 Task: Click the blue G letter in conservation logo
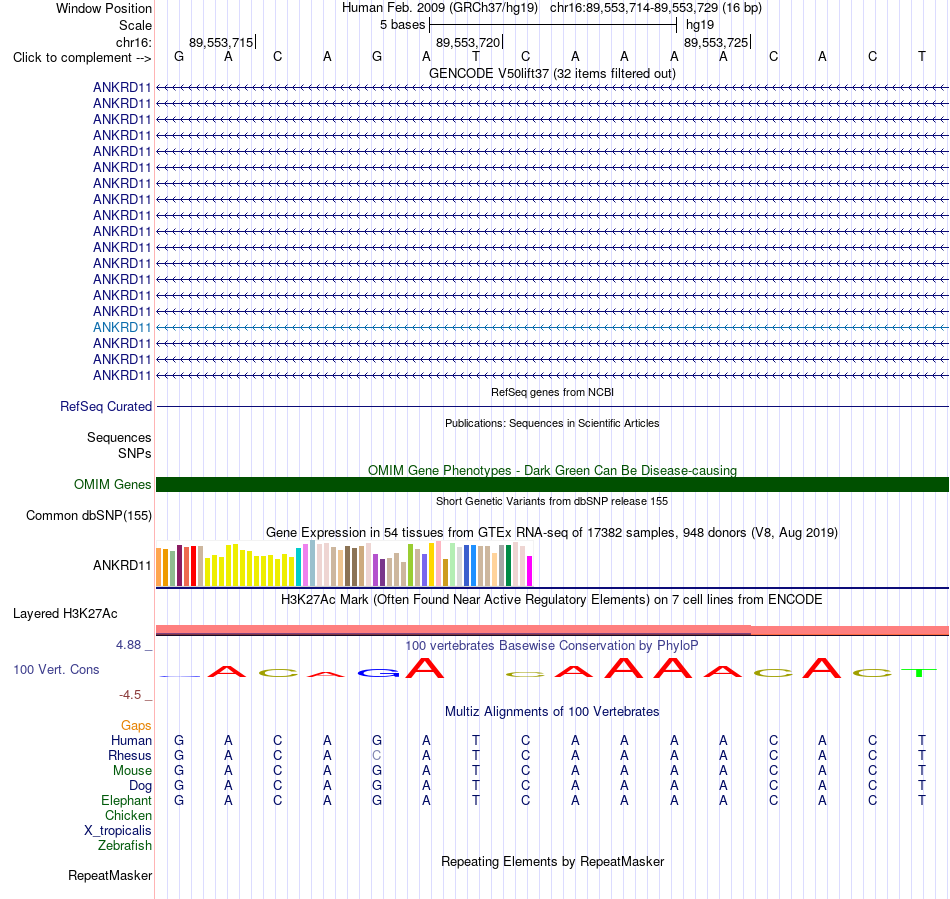(378, 673)
